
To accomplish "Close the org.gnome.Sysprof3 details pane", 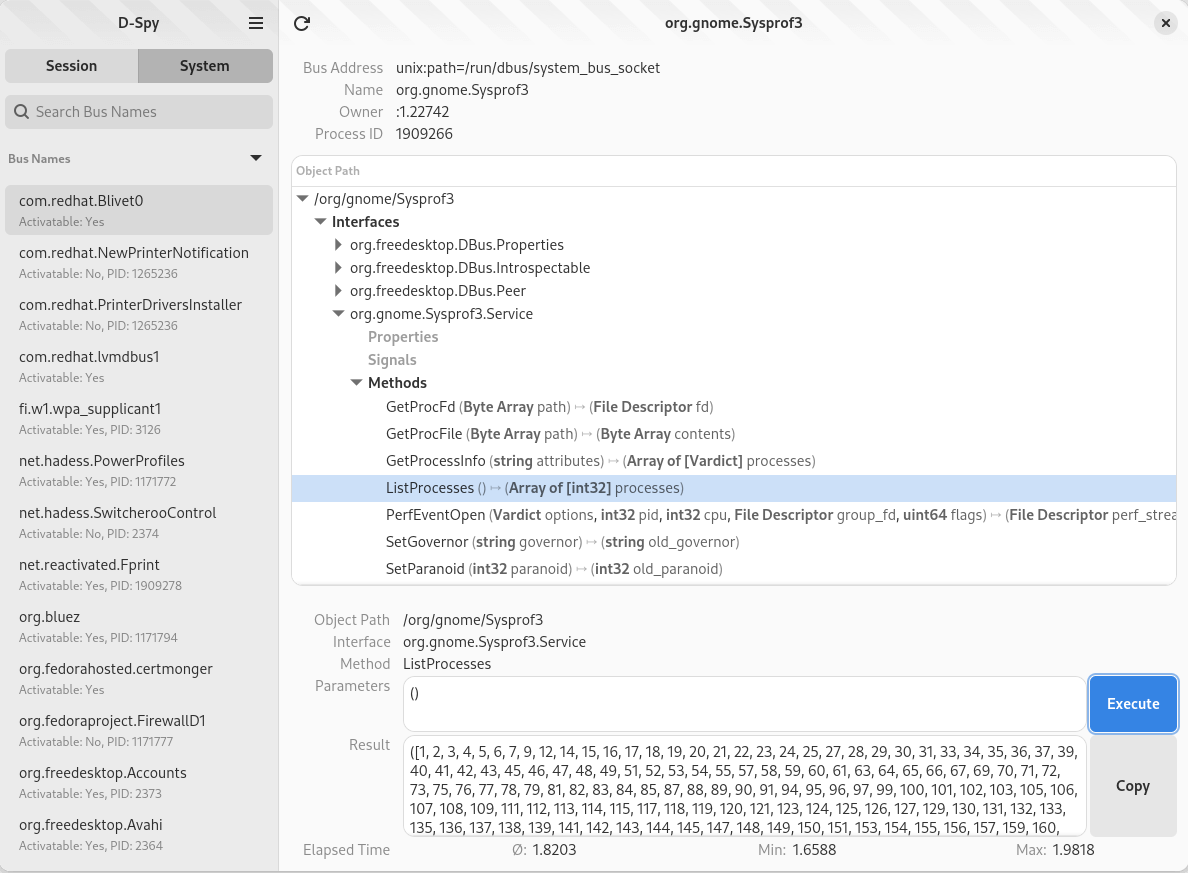I will point(1166,23).
